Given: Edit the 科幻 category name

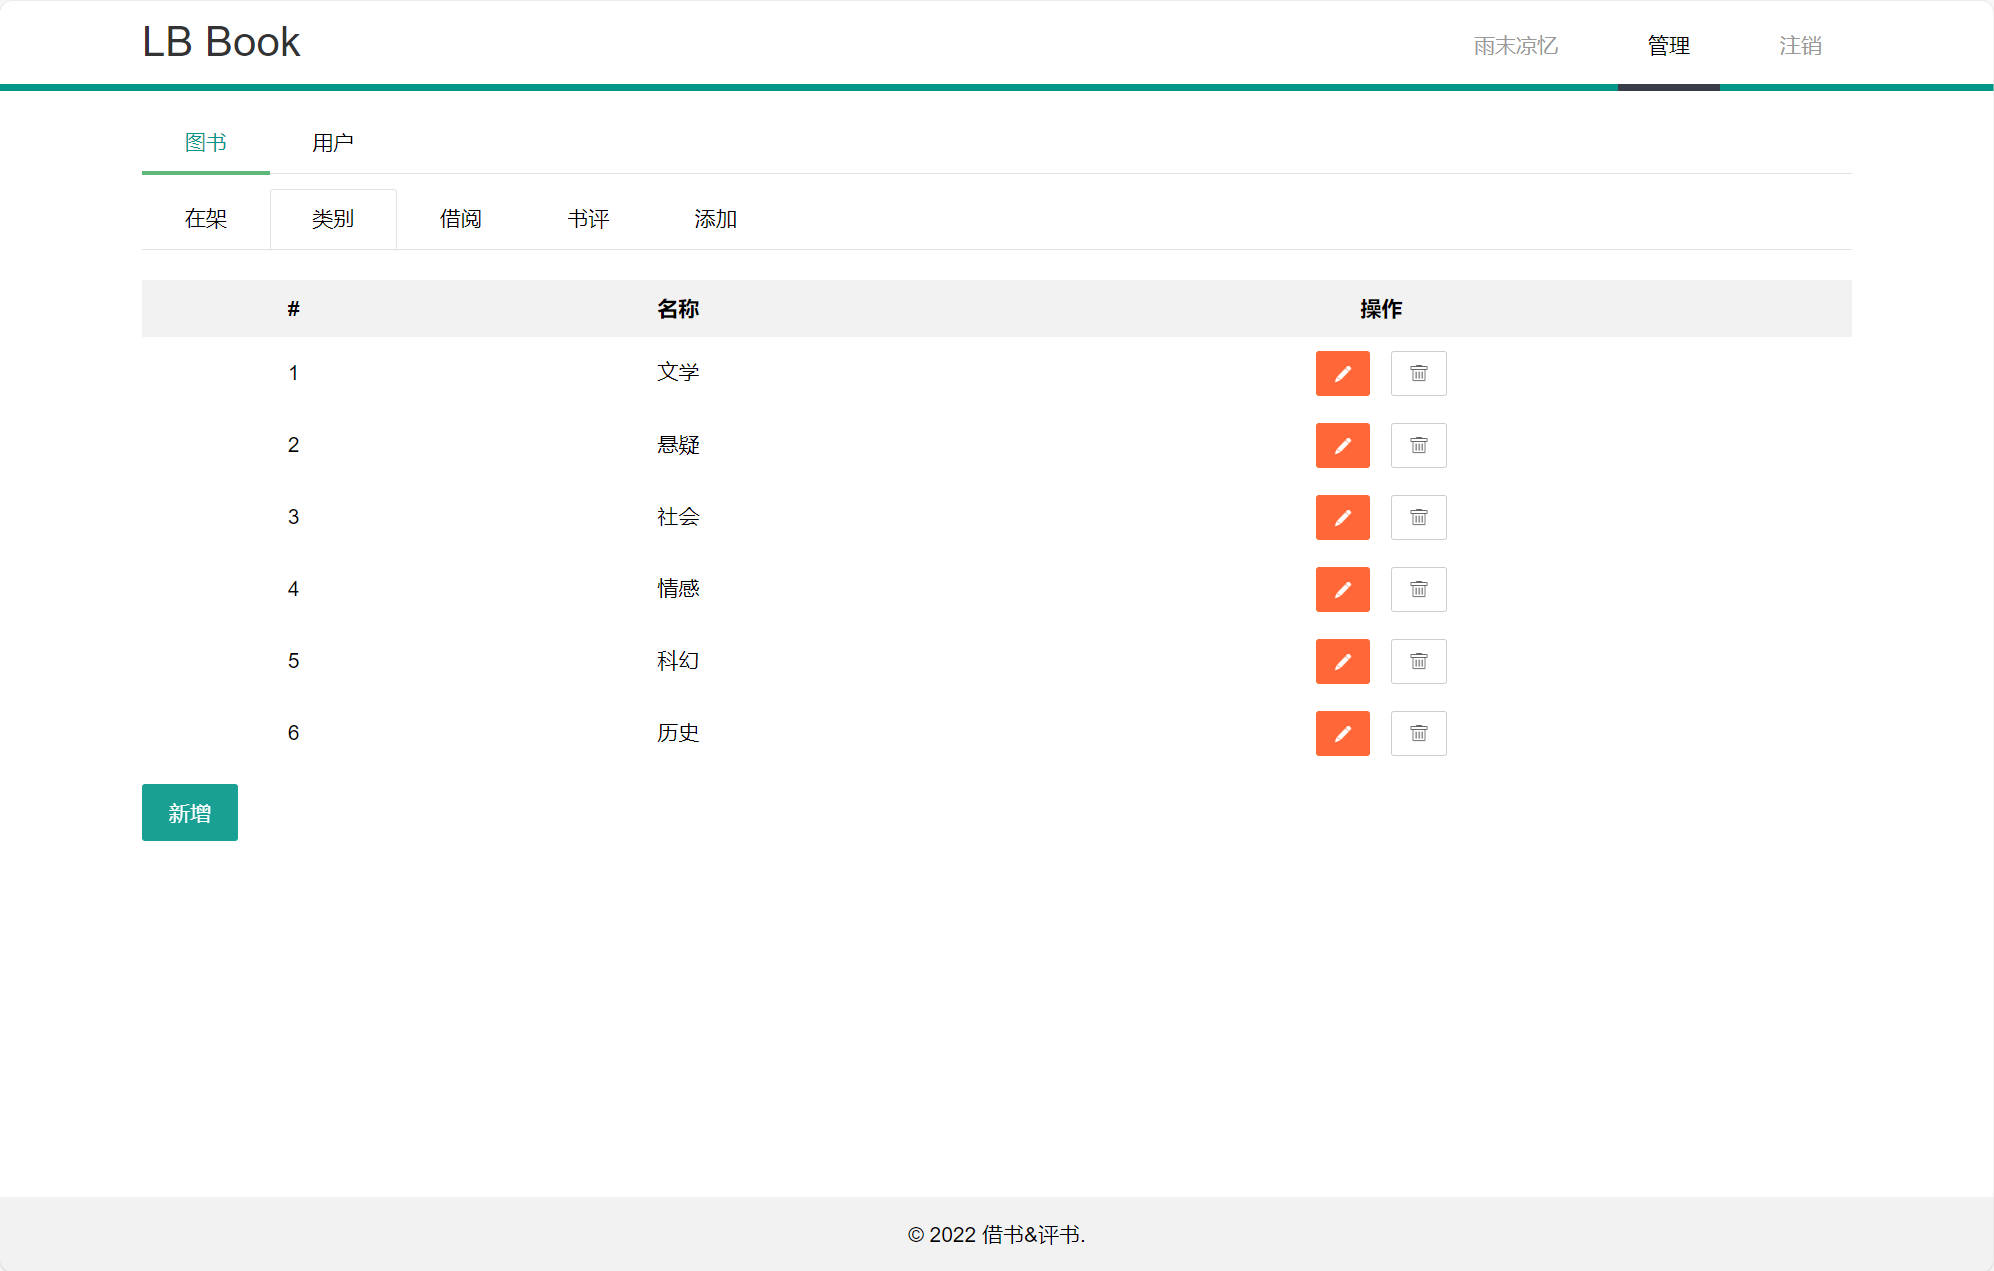Looking at the screenshot, I should (x=1342, y=661).
